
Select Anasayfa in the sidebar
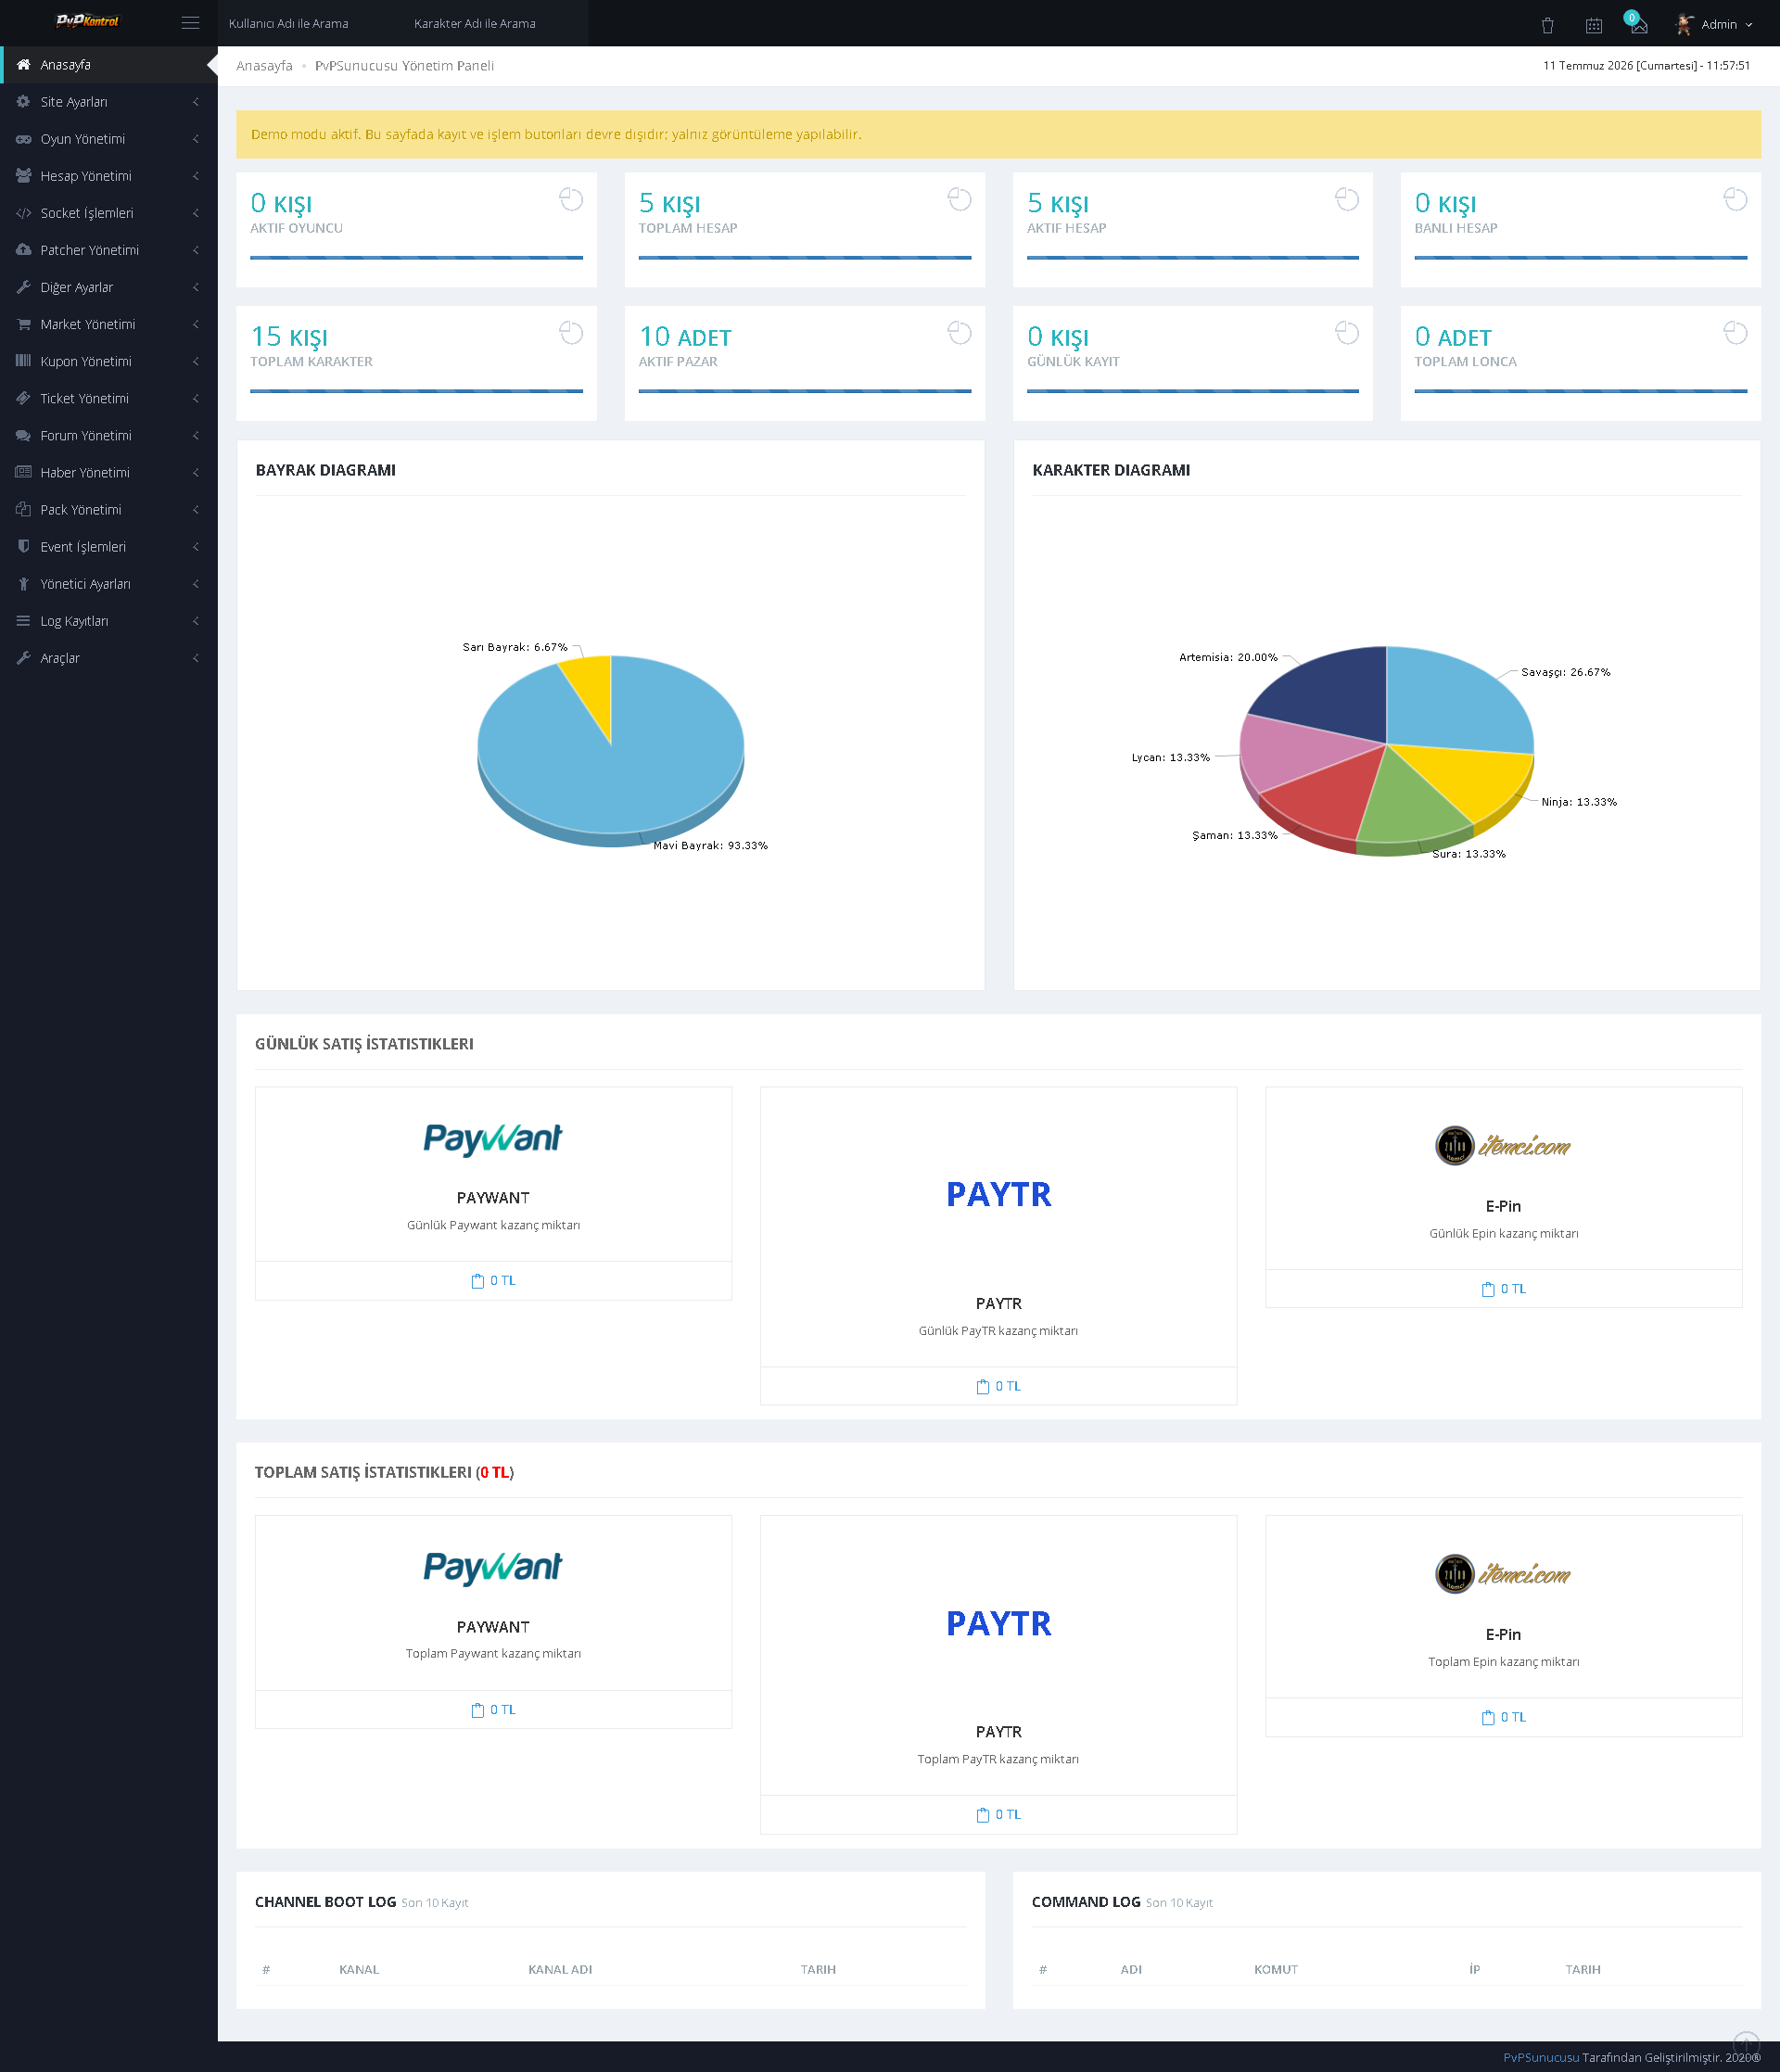coord(109,65)
